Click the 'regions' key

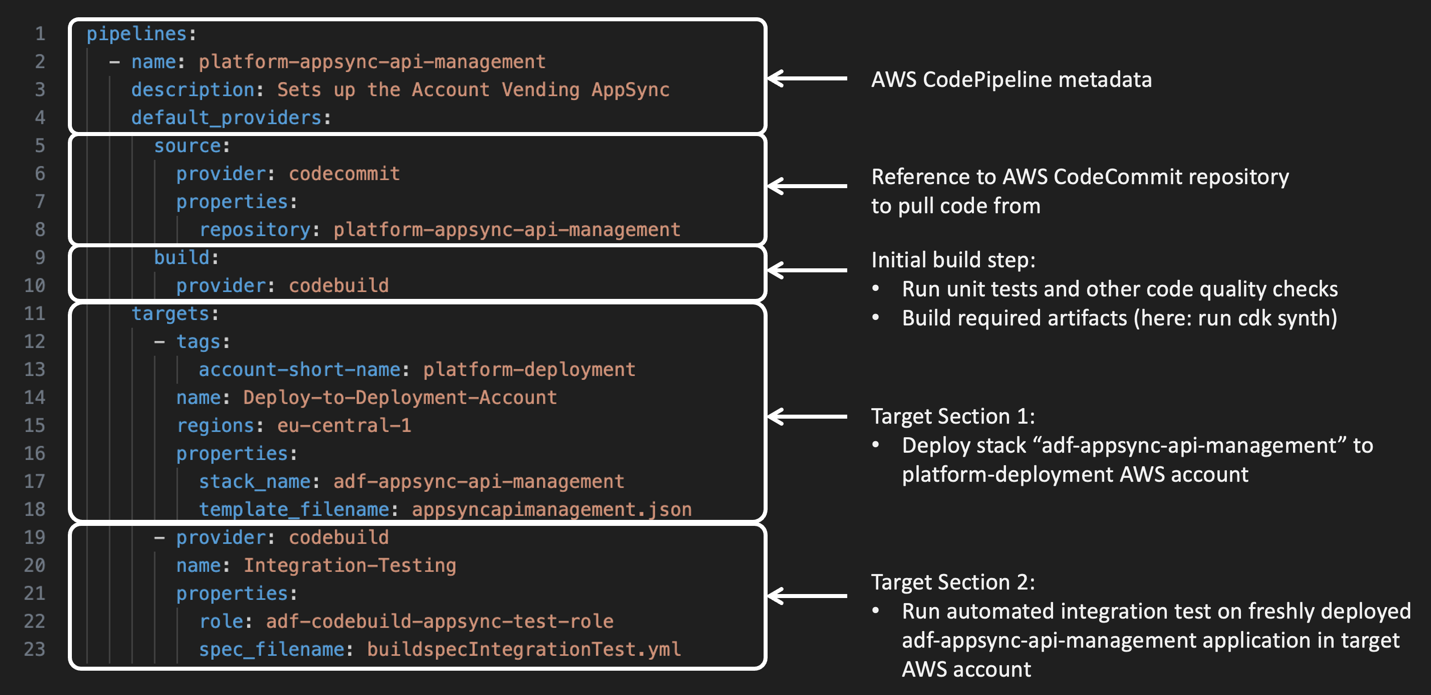click(215, 426)
